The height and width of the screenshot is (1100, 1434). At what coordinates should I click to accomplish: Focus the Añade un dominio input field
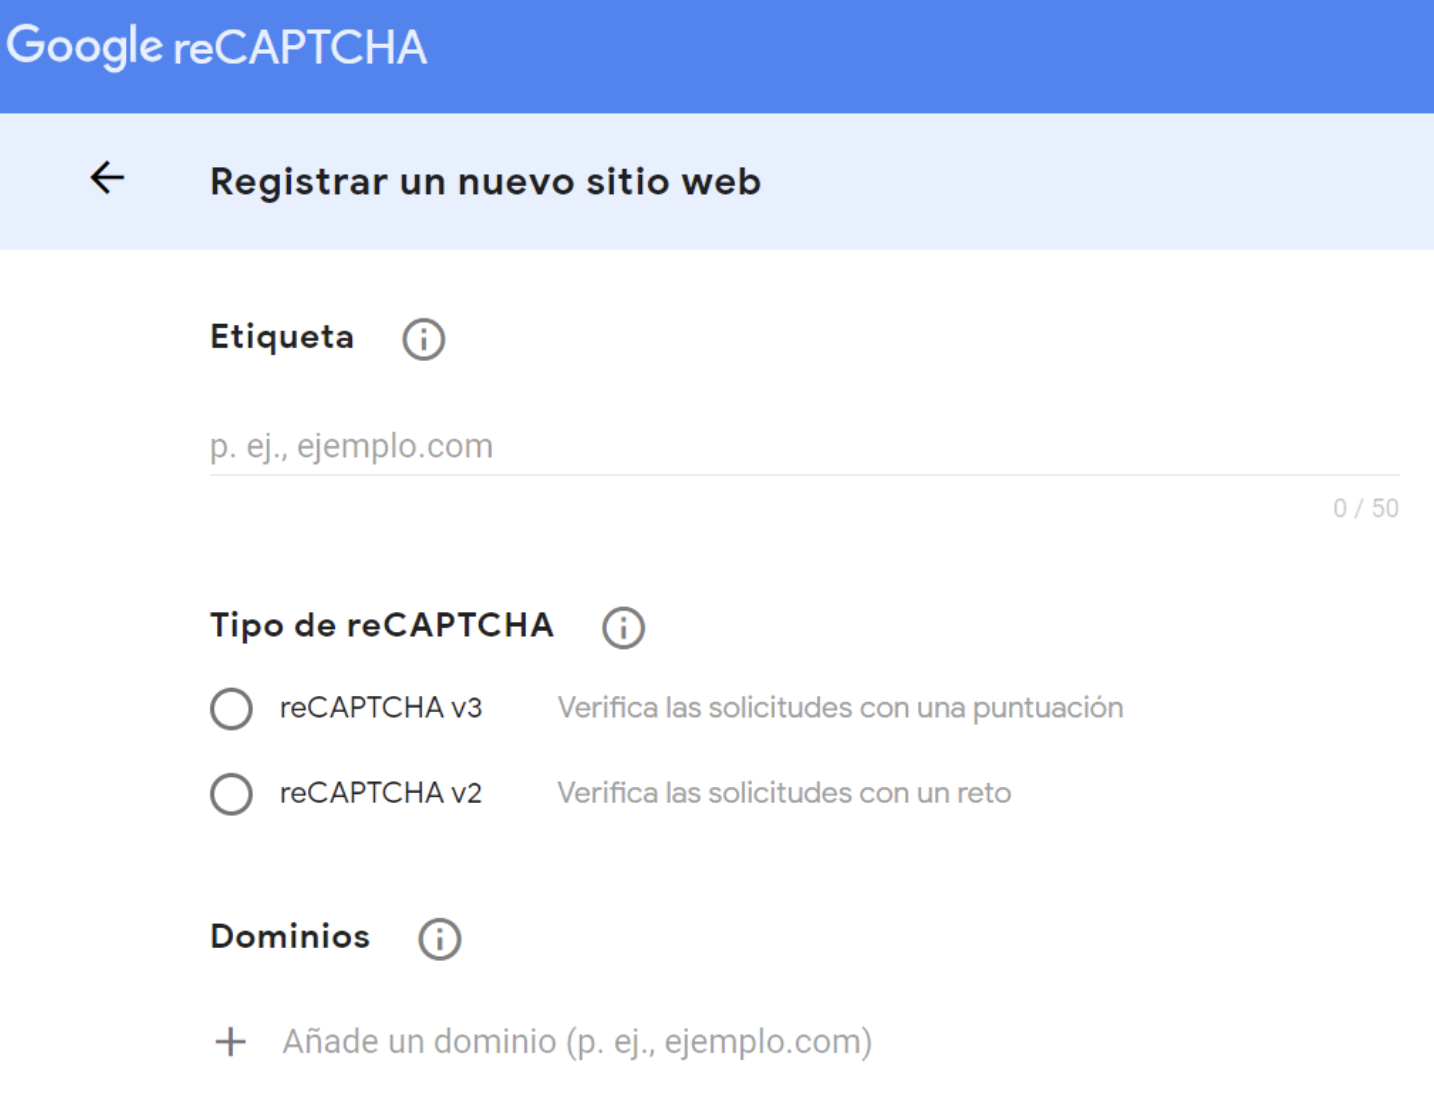coord(577,1042)
